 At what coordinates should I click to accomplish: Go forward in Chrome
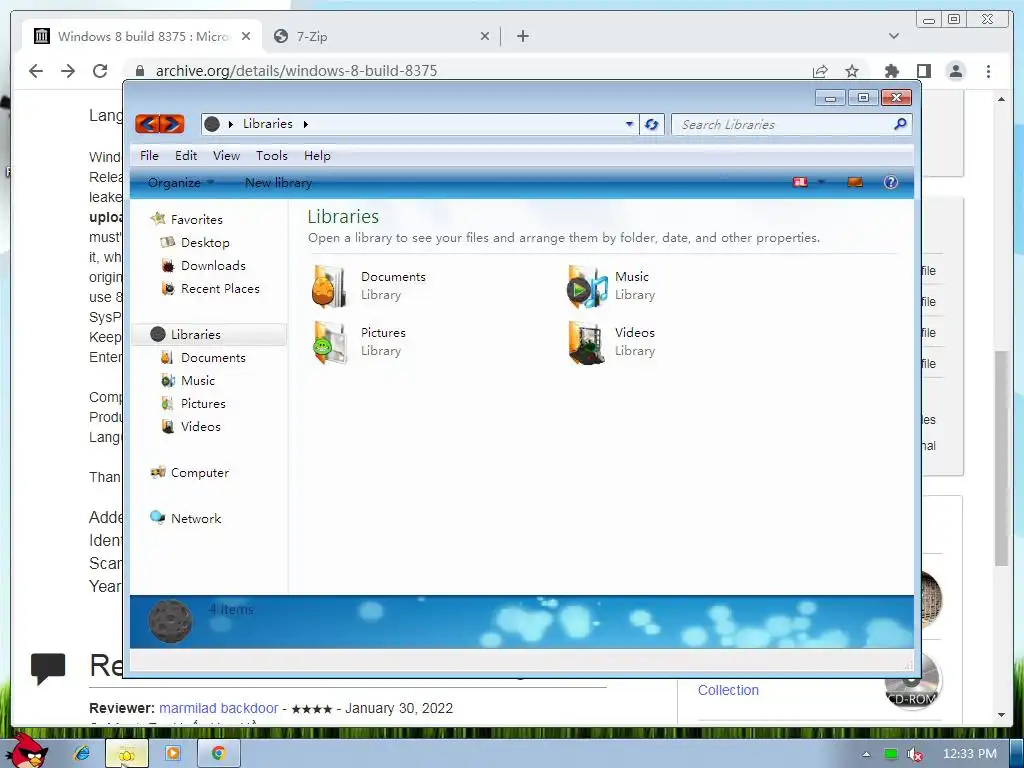[x=68, y=71]
